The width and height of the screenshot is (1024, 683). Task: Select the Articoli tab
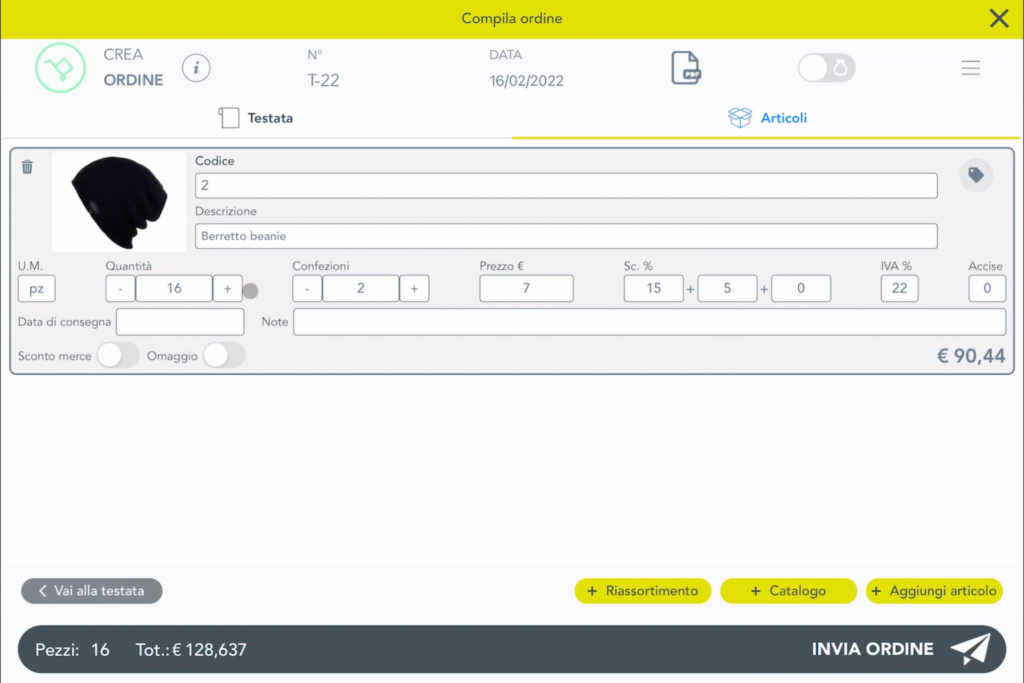(767, 118)
